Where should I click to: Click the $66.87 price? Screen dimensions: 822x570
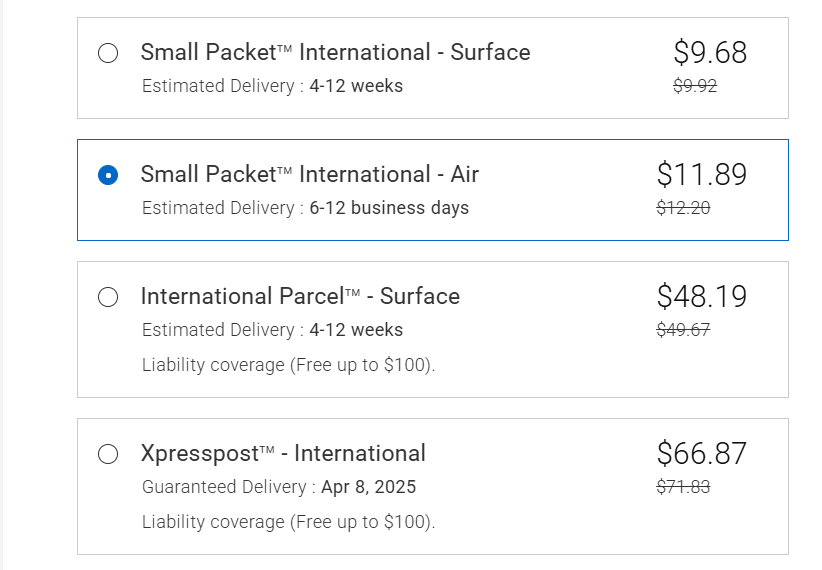pos(702,453)
